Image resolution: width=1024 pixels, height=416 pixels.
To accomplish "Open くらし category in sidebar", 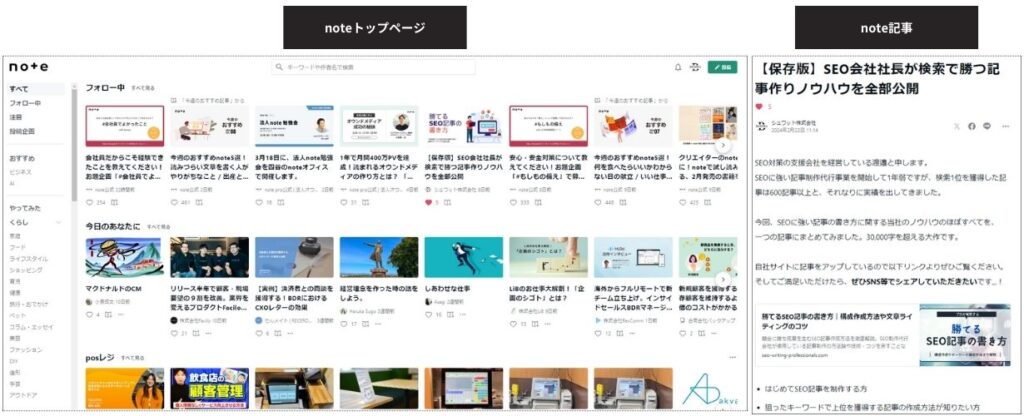I will point(20,221).
